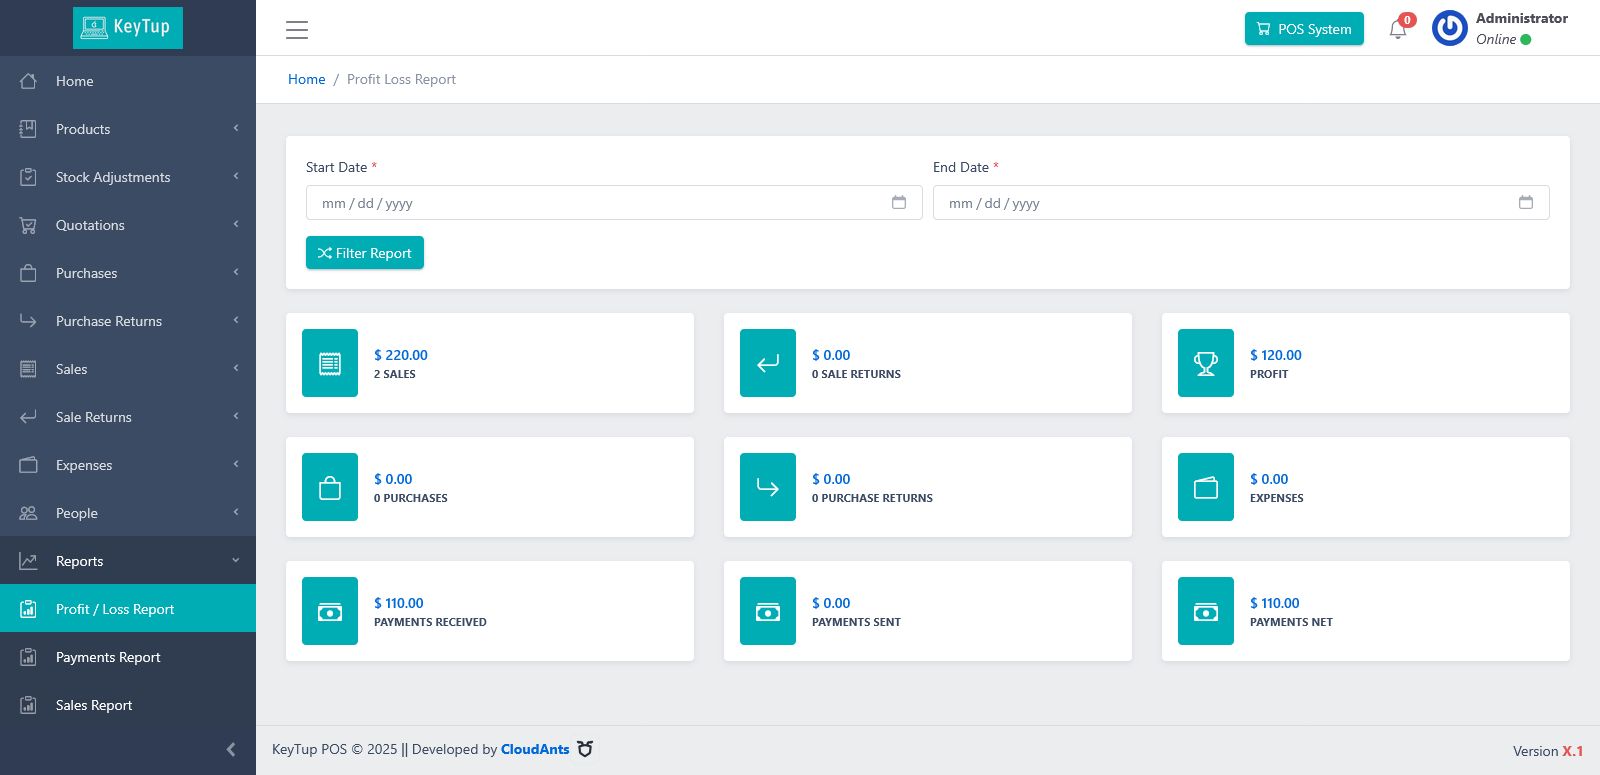Click the Start Date input field
1600x775 pixels.
tap(614, 202)
